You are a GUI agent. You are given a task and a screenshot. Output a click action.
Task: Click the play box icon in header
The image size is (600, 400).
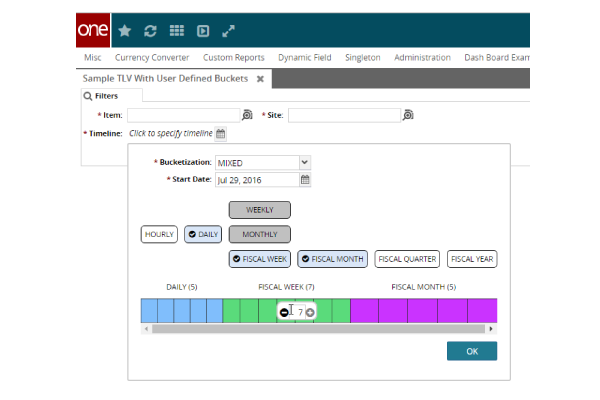tap(202, 31)
